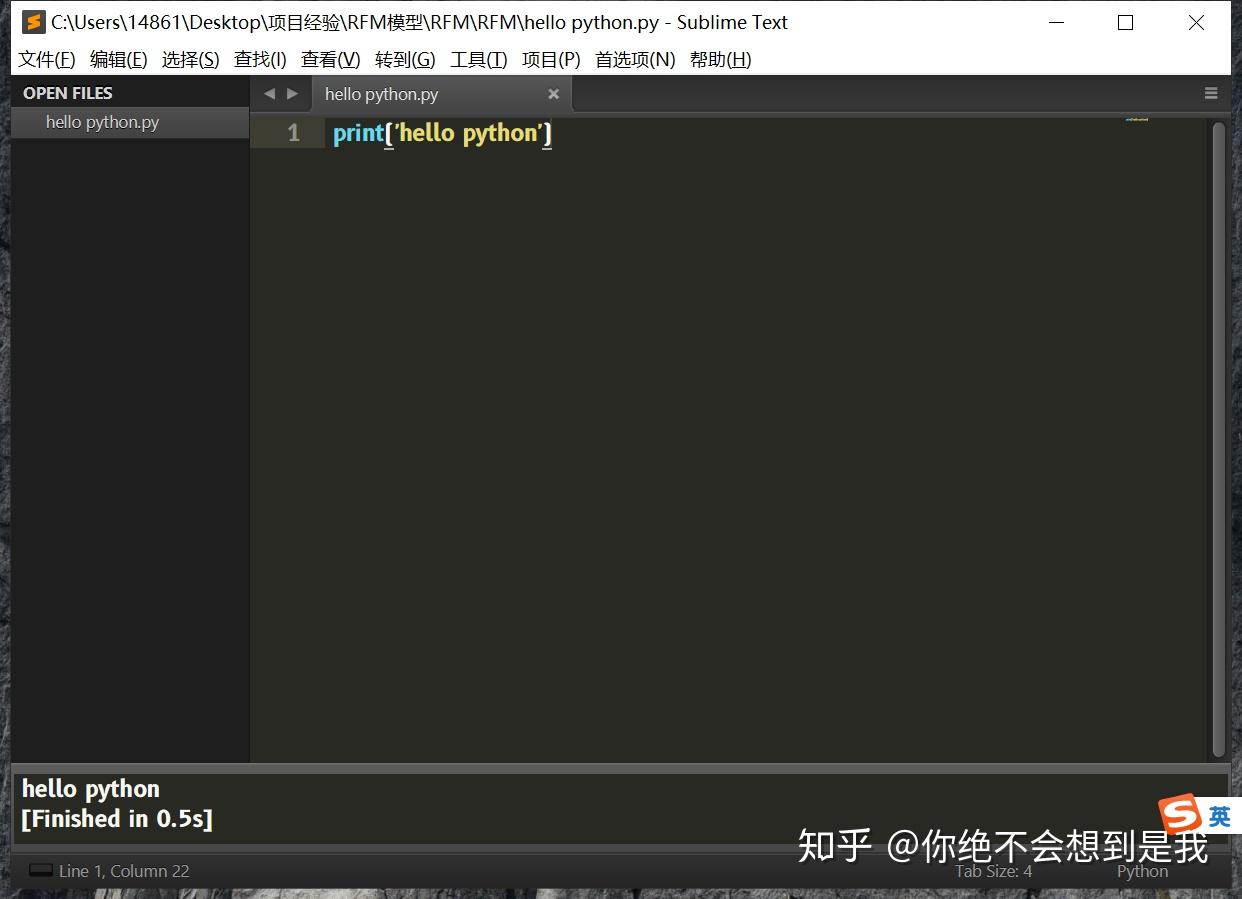Screen dimensions: 1242x899
Task: Click the panel indicator icon in the status bar
Action: pos(38,870)
